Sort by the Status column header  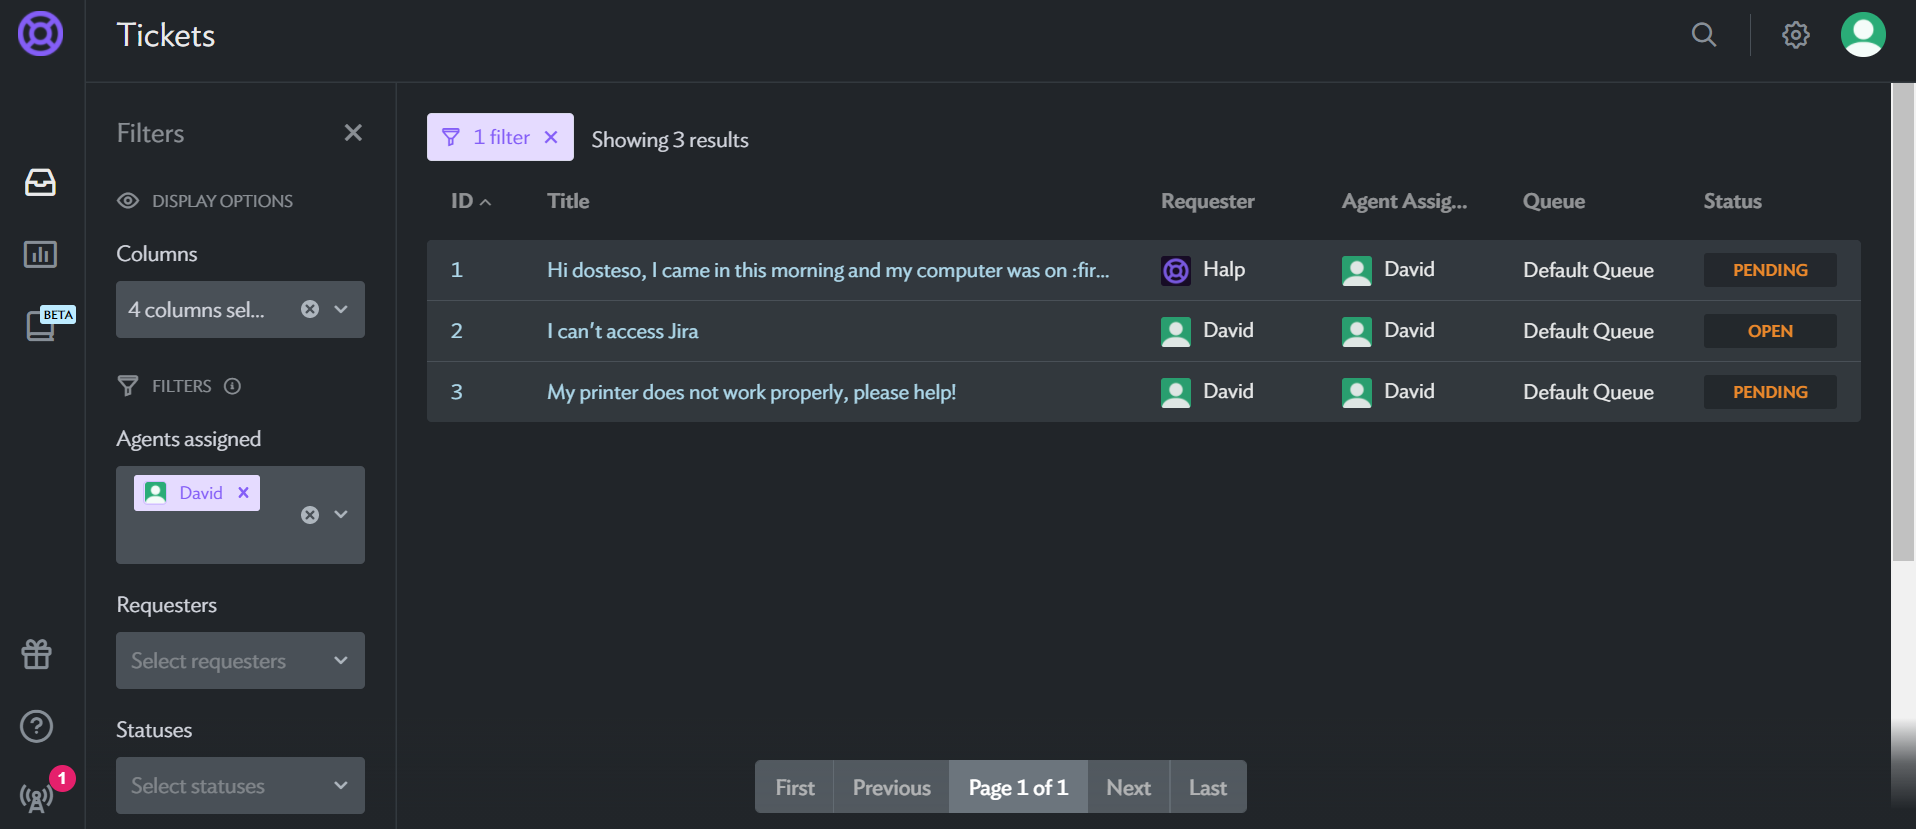click(x=1732, y=201)
